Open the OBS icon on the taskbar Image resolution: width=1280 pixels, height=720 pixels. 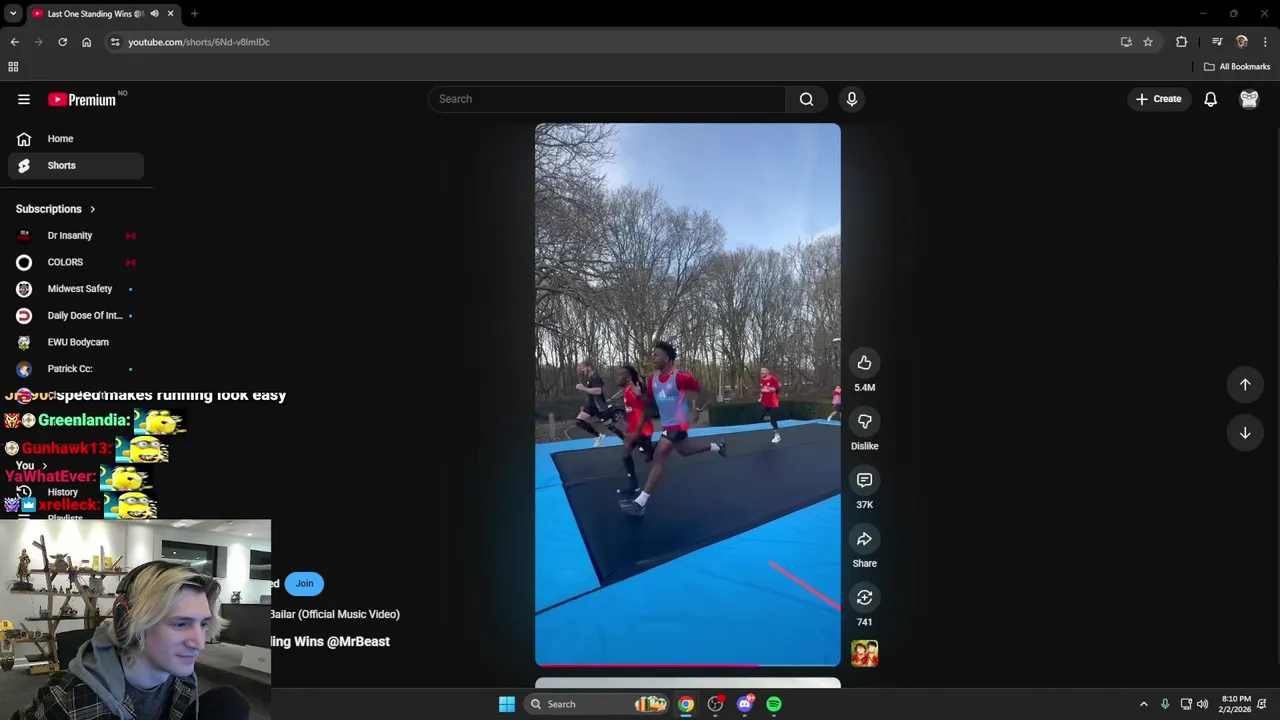click(x=715, y=704)
